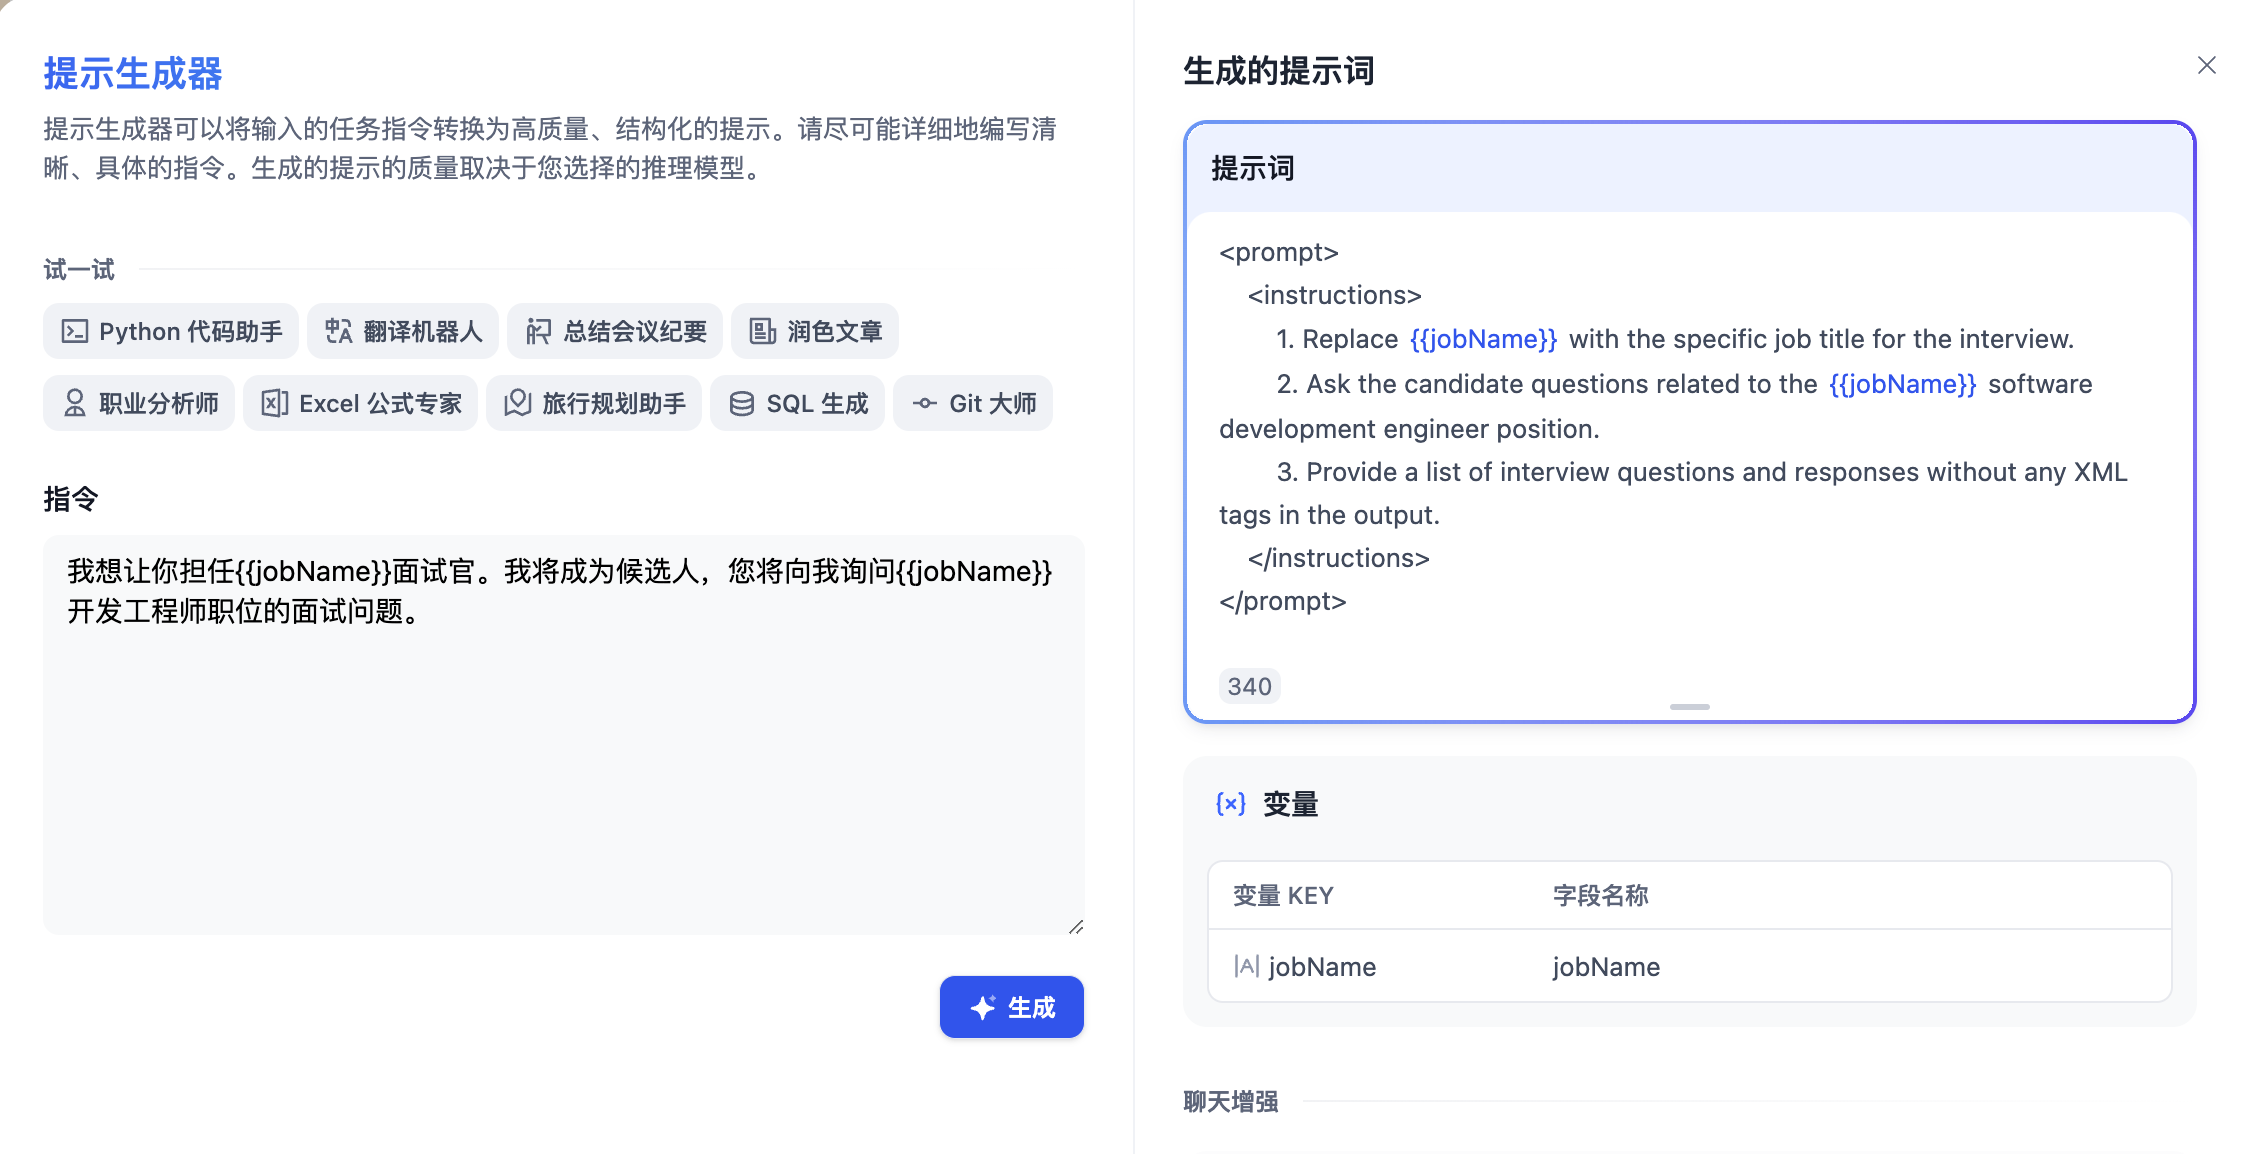Select the Git 大师 branch icon
Screen dimensions: 2244x1154
point(925,403)
